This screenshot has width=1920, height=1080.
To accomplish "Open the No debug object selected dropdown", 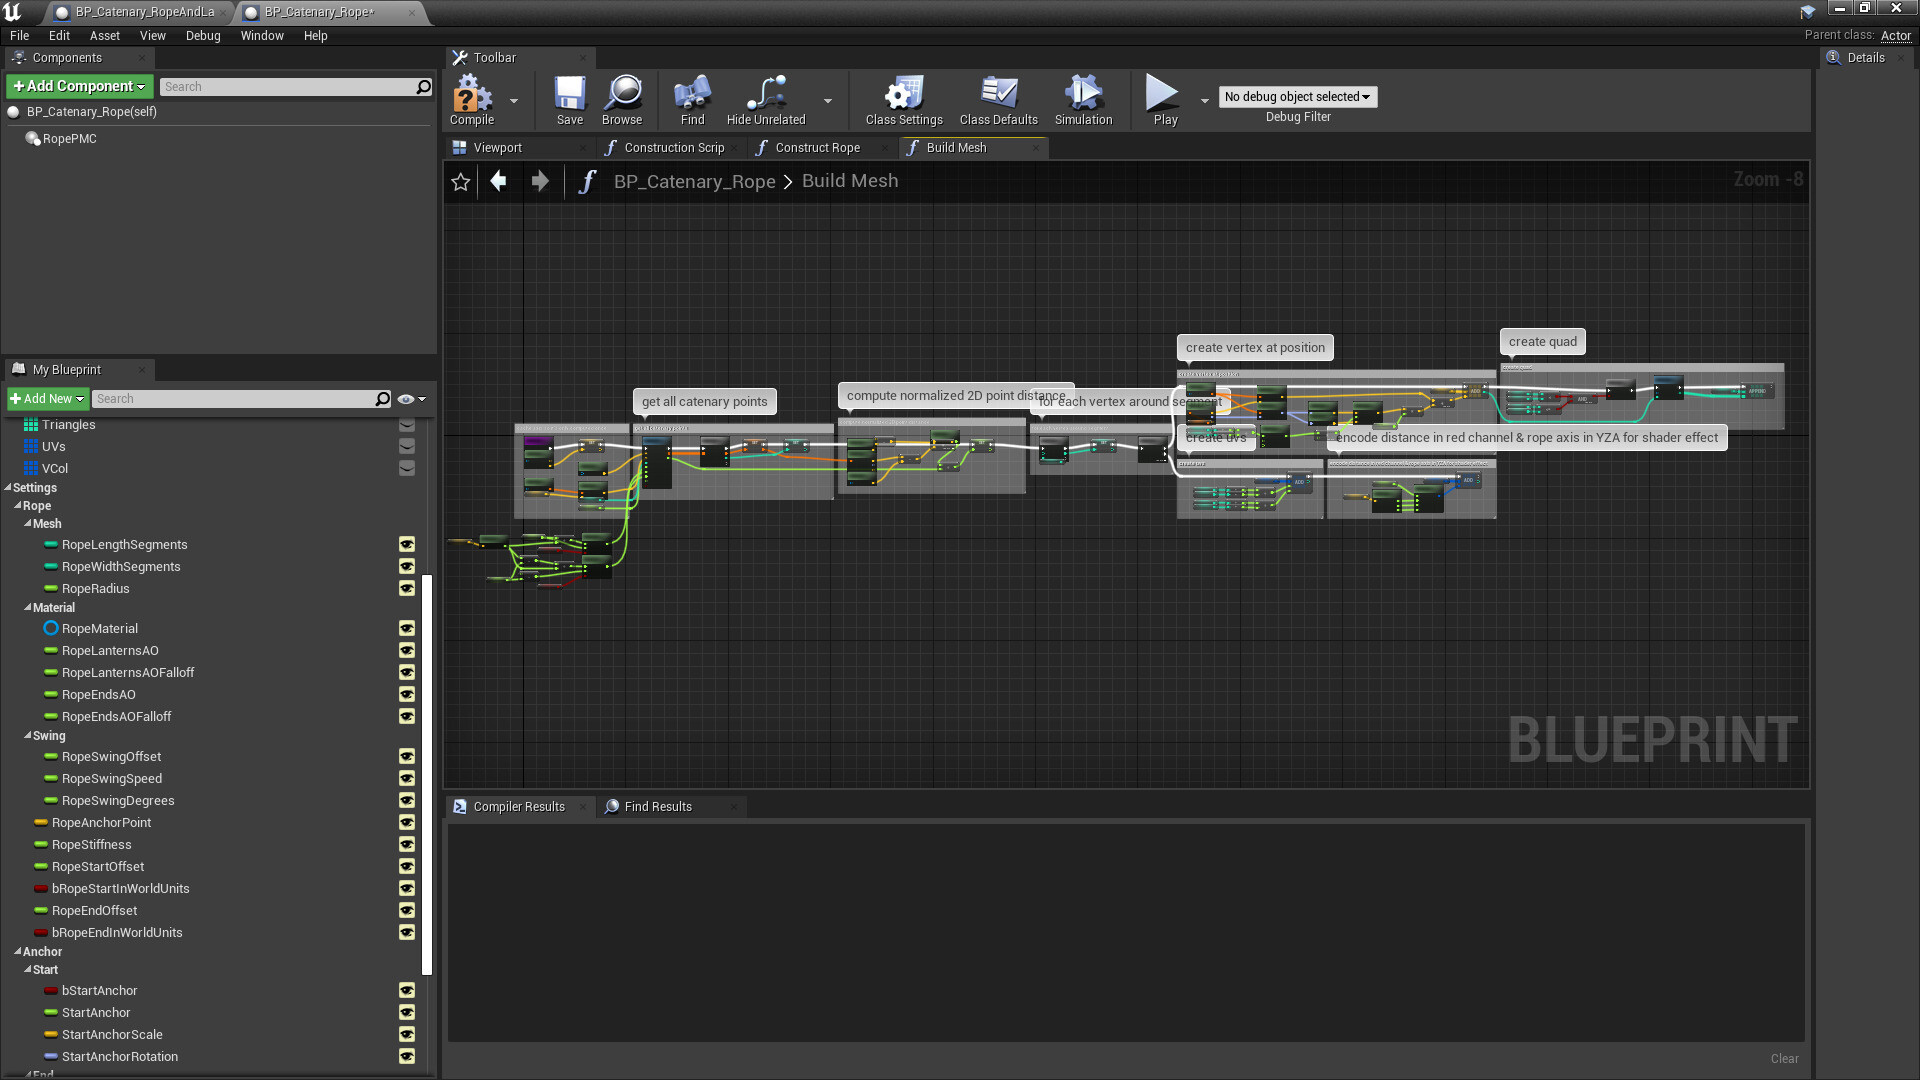I will pyautogui.click(x=1297, y=96).
